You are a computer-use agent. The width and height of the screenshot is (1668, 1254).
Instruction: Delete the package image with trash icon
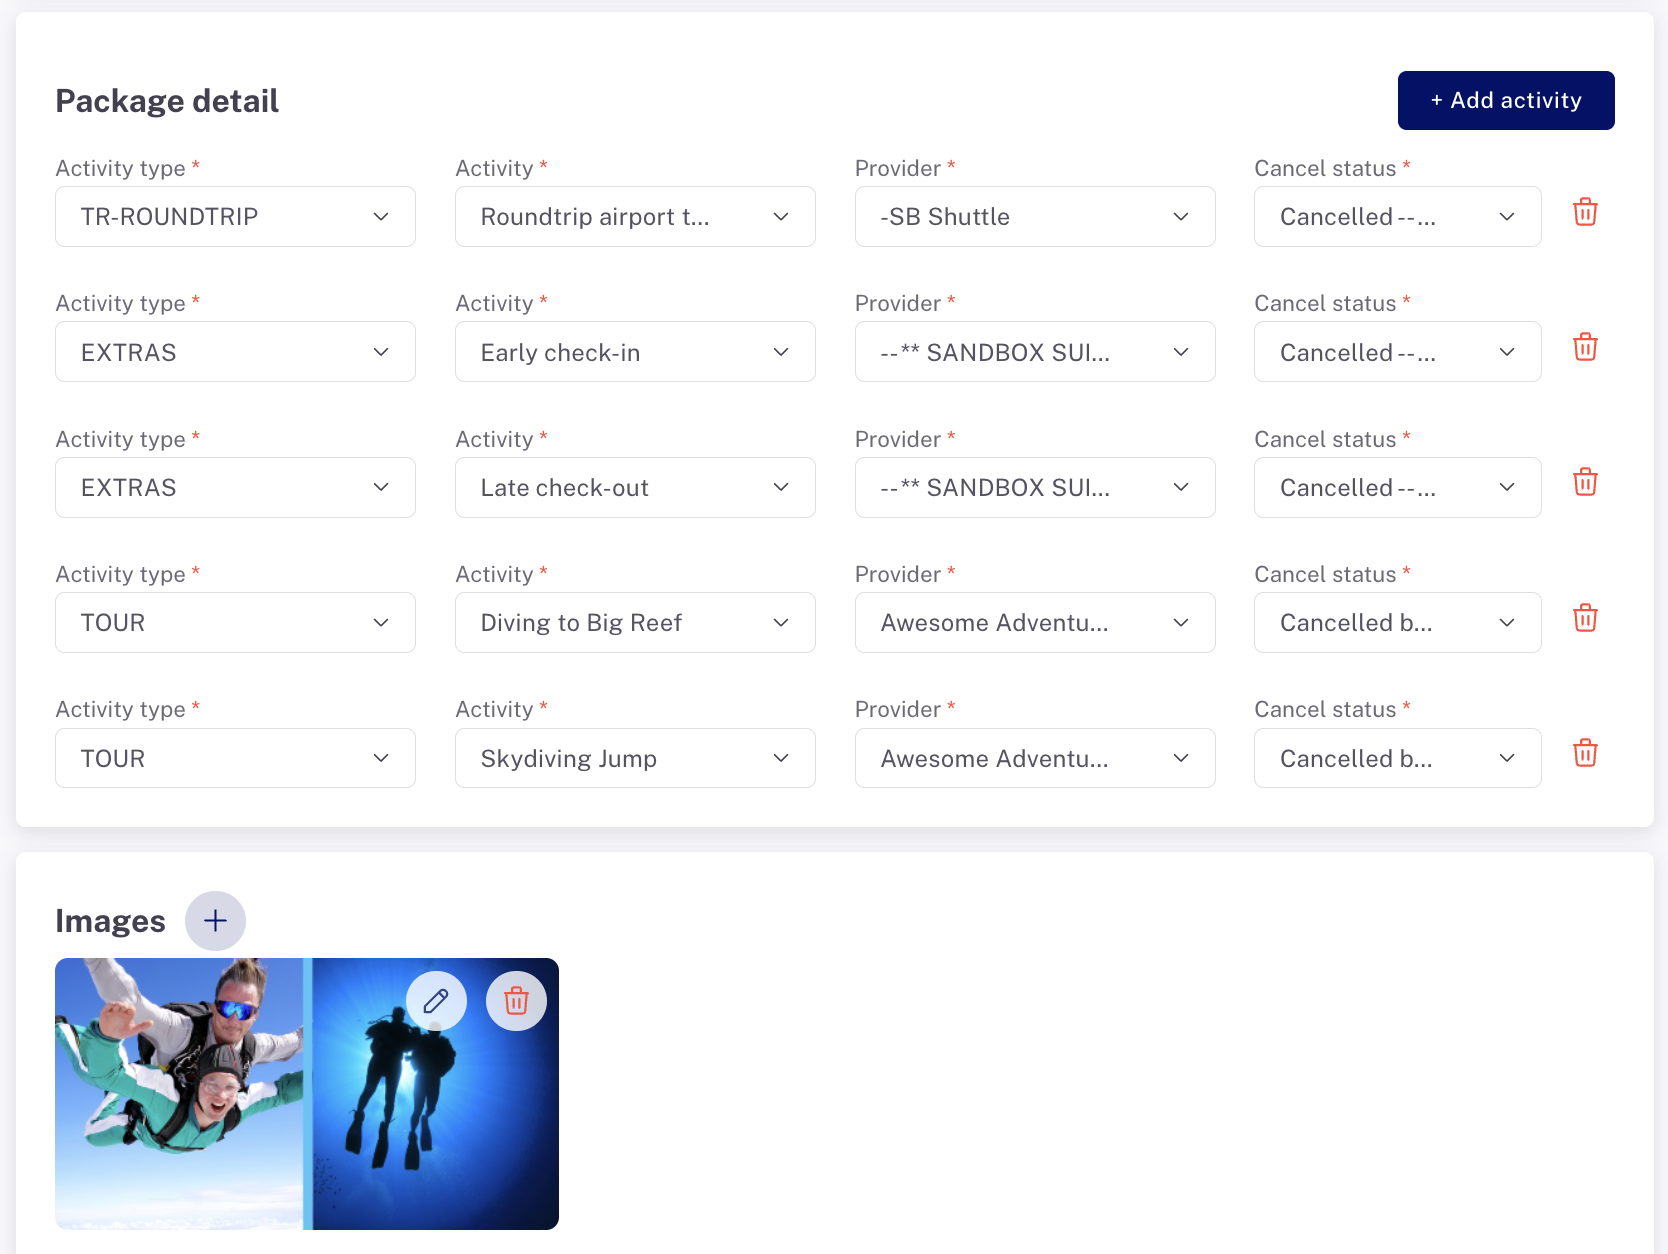click(x=516, y=1001)
